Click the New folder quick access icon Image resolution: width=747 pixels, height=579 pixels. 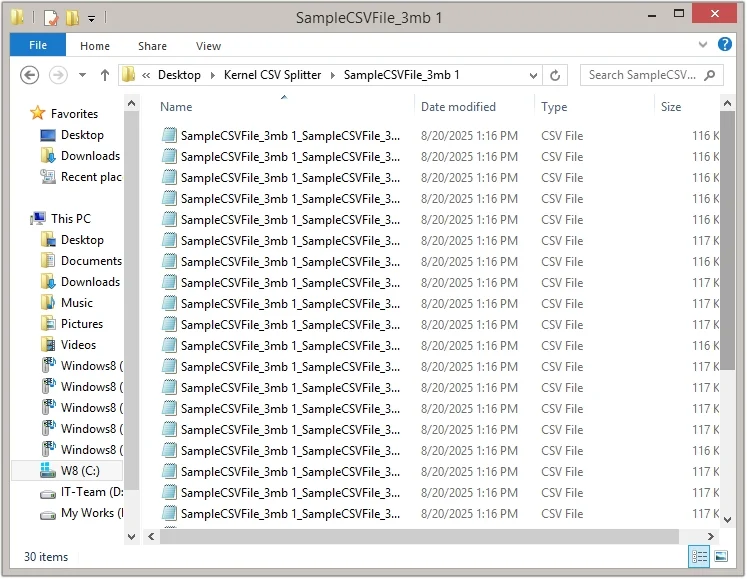71,18
